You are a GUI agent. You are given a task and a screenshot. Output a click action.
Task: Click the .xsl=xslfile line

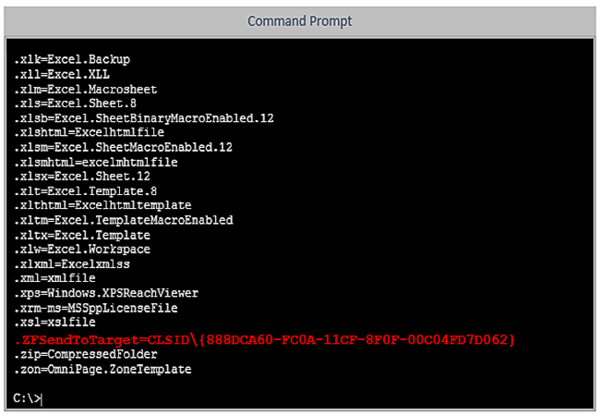[x=54, y=322]
